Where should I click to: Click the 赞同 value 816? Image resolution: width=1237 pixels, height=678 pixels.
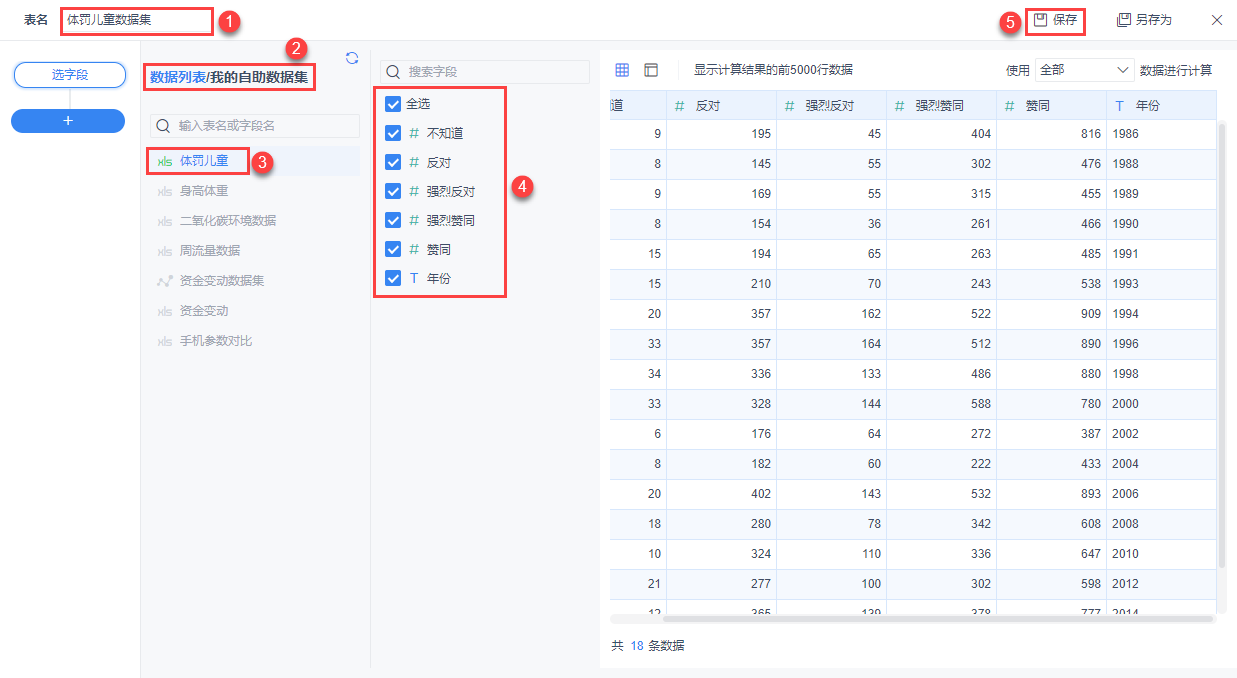[1090, 134]
